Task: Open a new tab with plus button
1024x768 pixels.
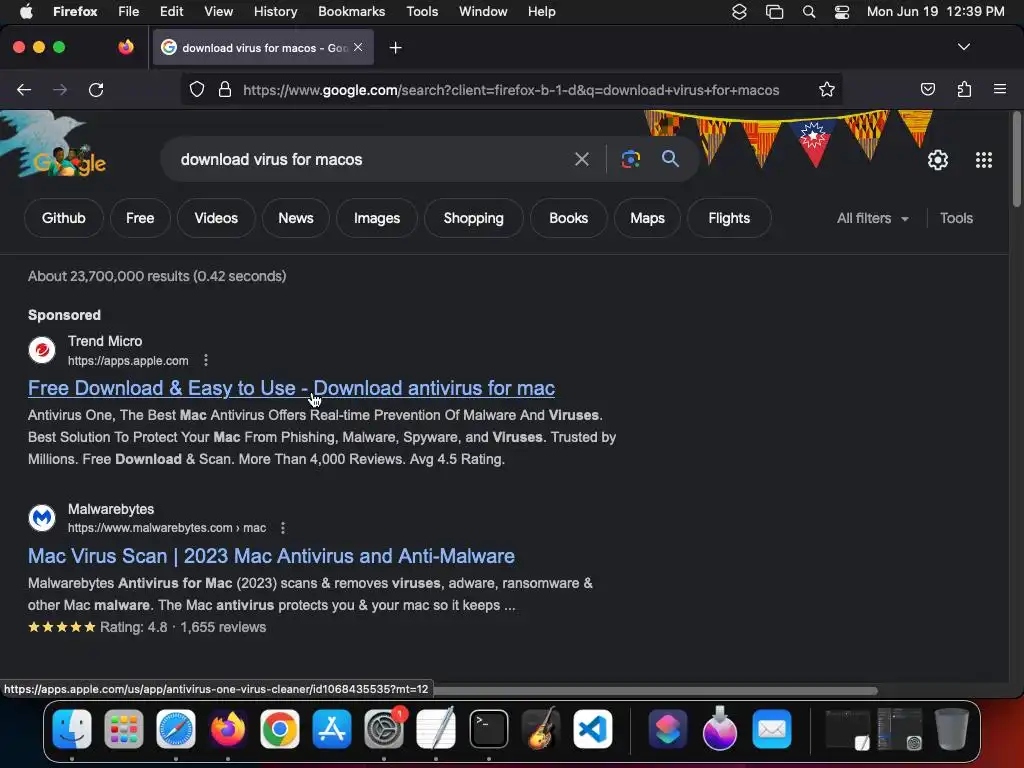Action: tap(395, 48)
